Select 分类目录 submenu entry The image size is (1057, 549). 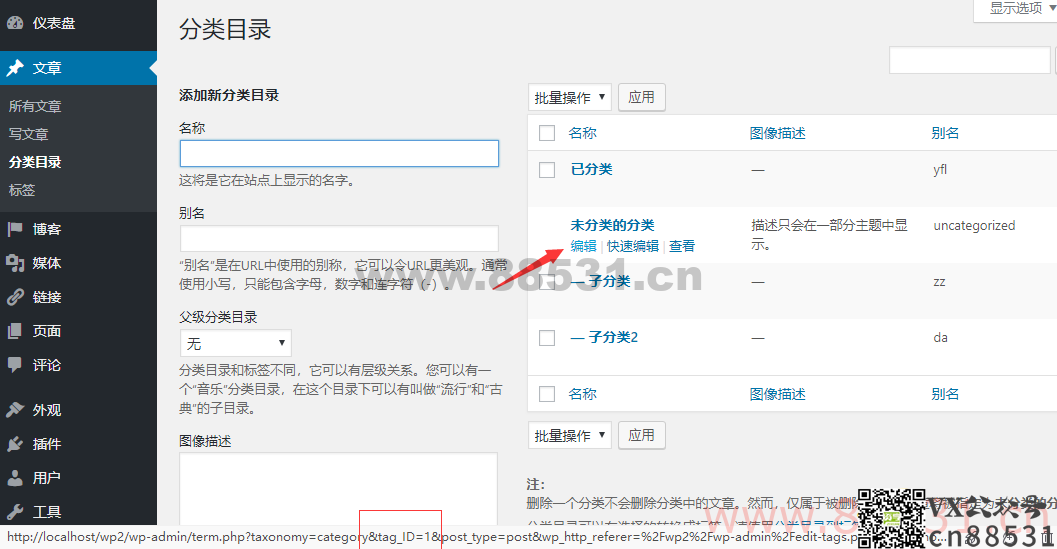tap(35, 162)
